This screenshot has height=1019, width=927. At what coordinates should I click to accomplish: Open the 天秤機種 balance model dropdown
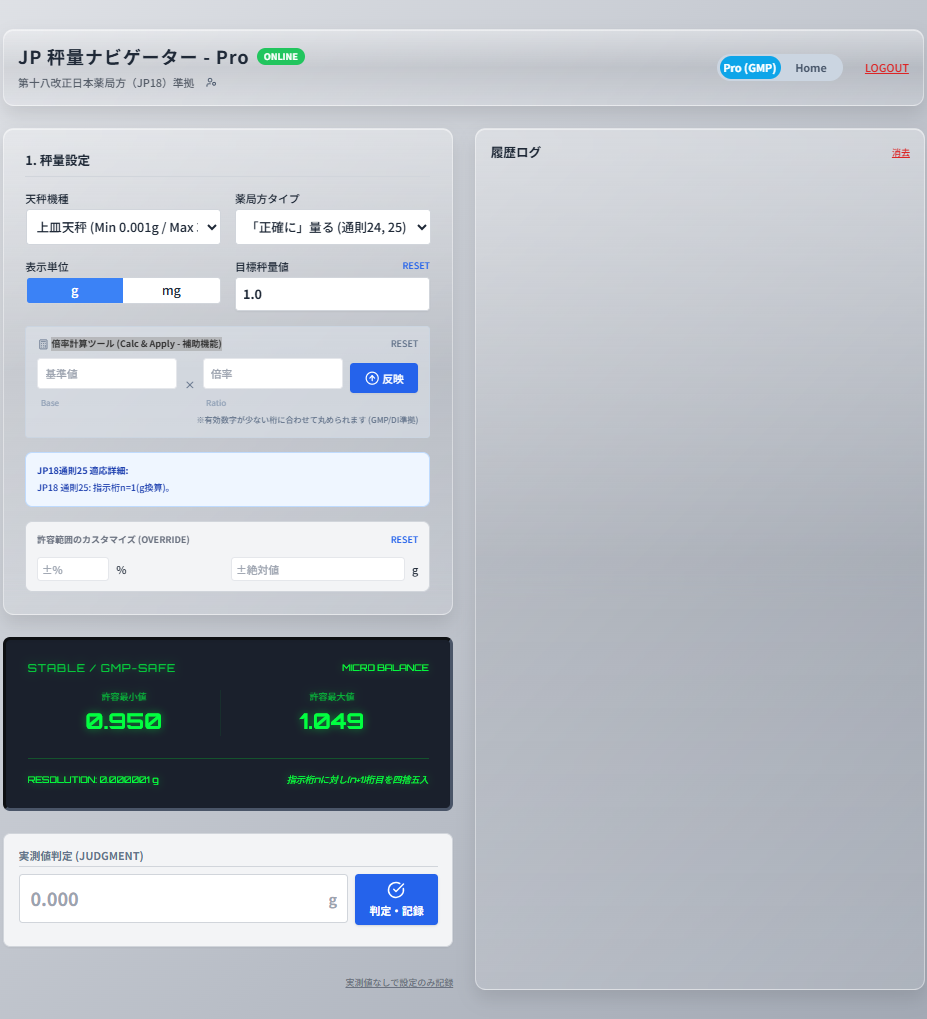[x=123, y=227]
